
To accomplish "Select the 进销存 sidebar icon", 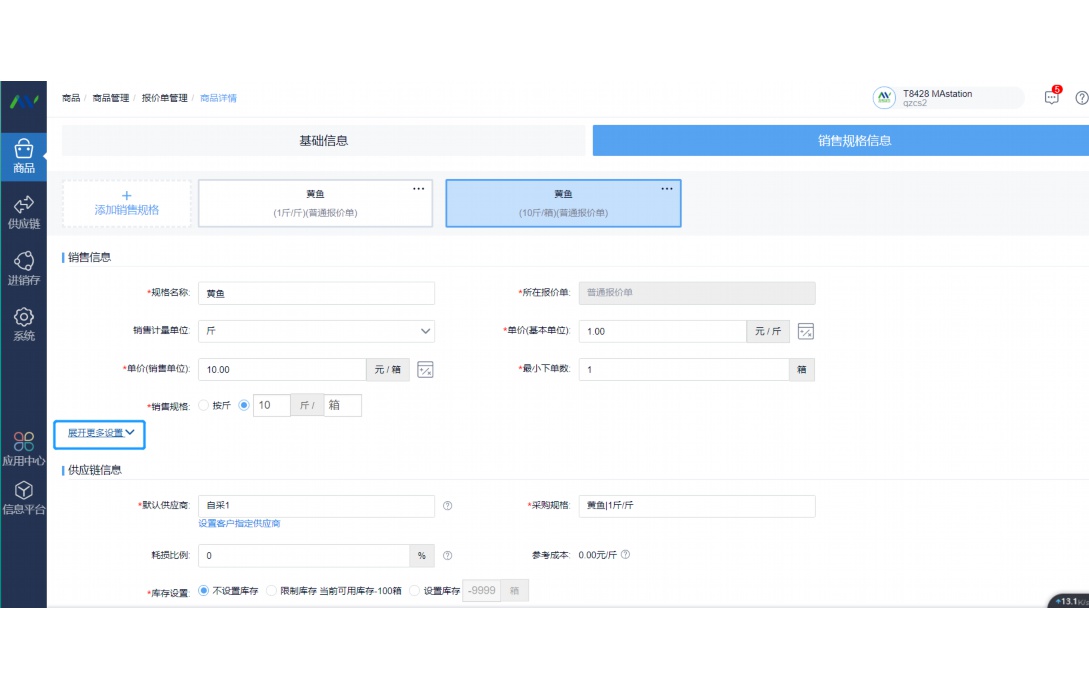I will (x=23, y=265).
